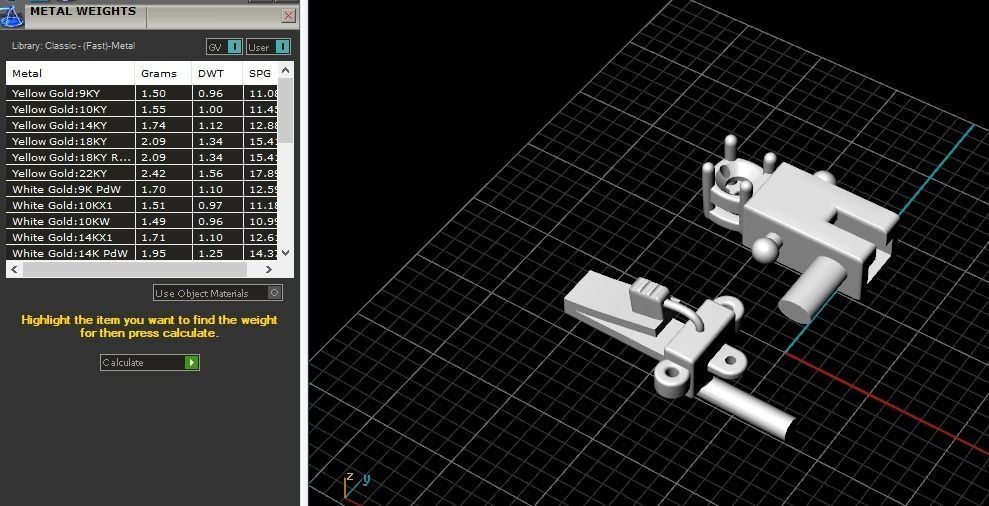
Task: Sort by the SPG column header
Action: point(260,73)
